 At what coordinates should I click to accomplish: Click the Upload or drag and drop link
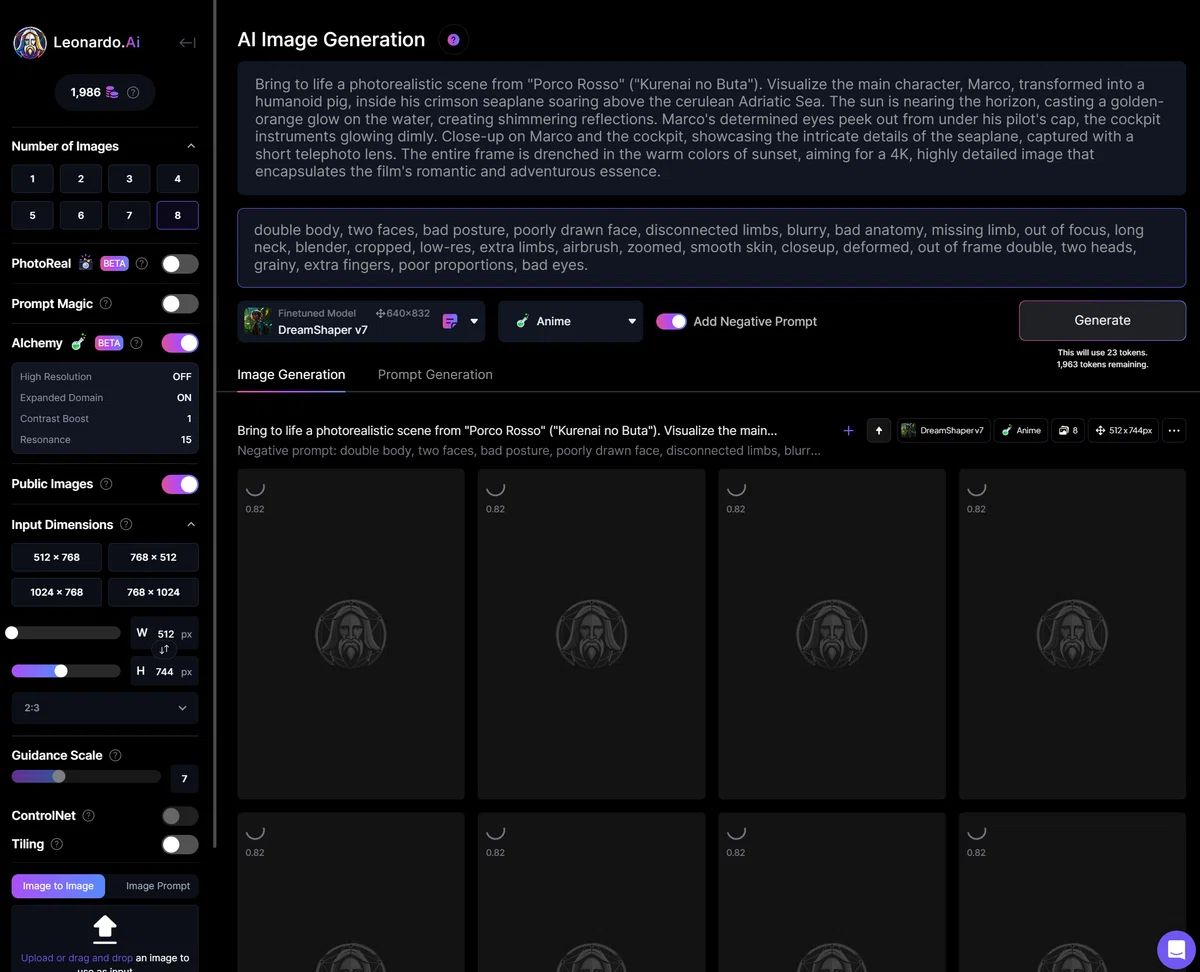[76, 958]
